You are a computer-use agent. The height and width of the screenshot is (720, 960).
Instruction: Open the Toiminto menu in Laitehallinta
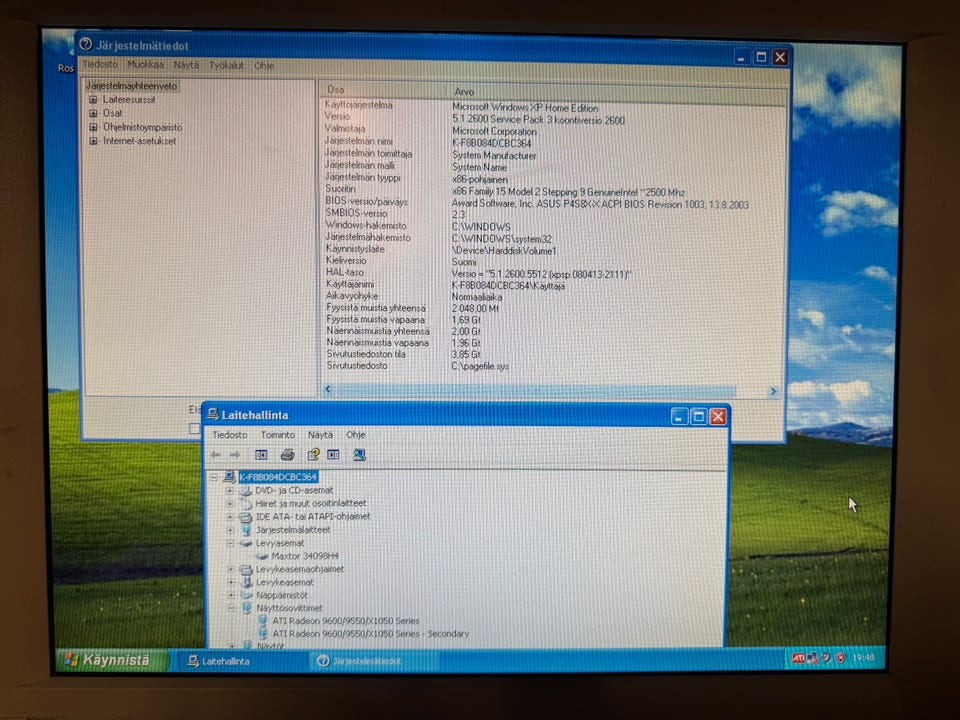(277, 435)
